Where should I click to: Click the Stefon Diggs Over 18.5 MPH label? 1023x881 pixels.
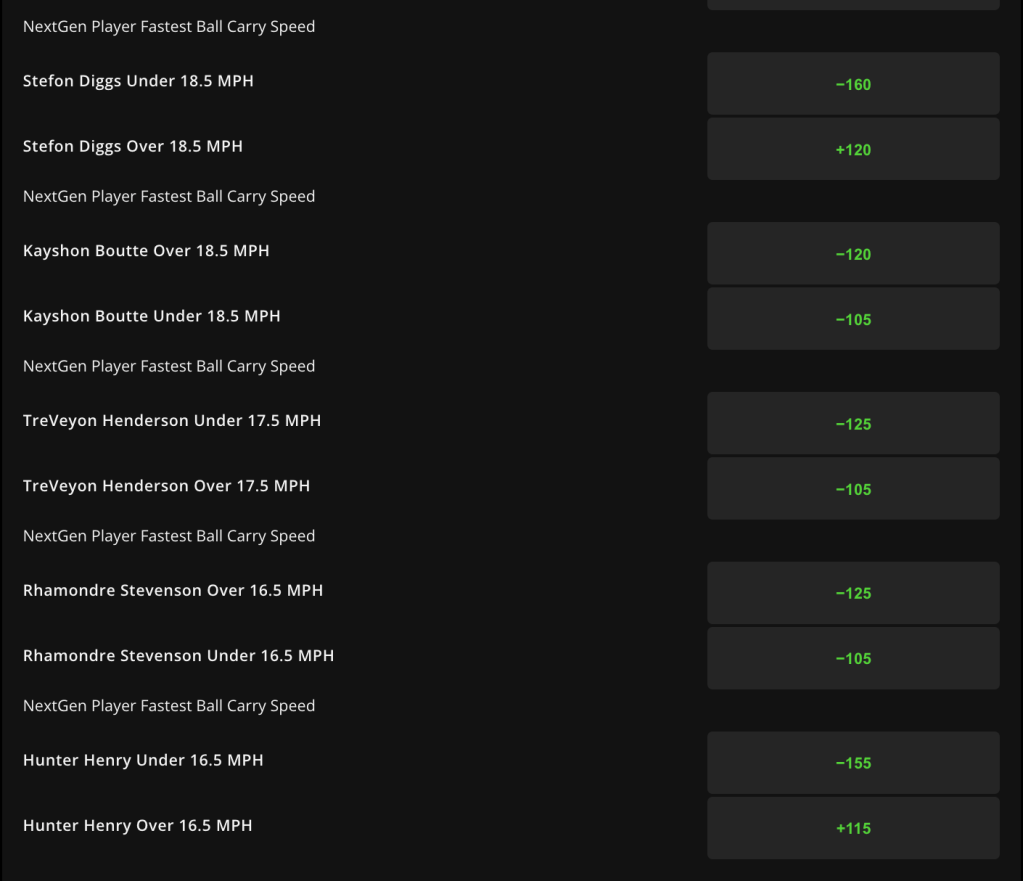[132, 147]
